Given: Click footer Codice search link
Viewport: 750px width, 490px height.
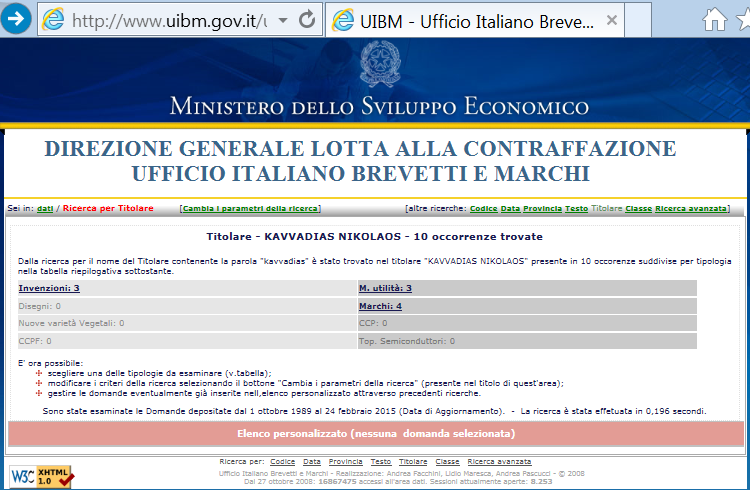Looking at the screenshot, I should (282, 462).
